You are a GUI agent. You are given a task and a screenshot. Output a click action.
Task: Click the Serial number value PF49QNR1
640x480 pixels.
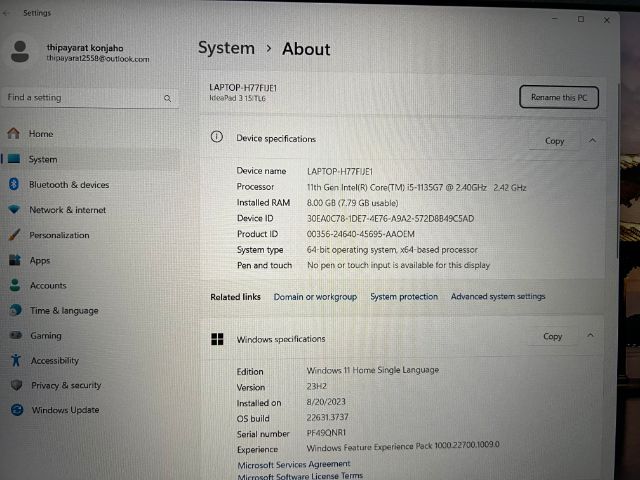click(x=326, y=433)
